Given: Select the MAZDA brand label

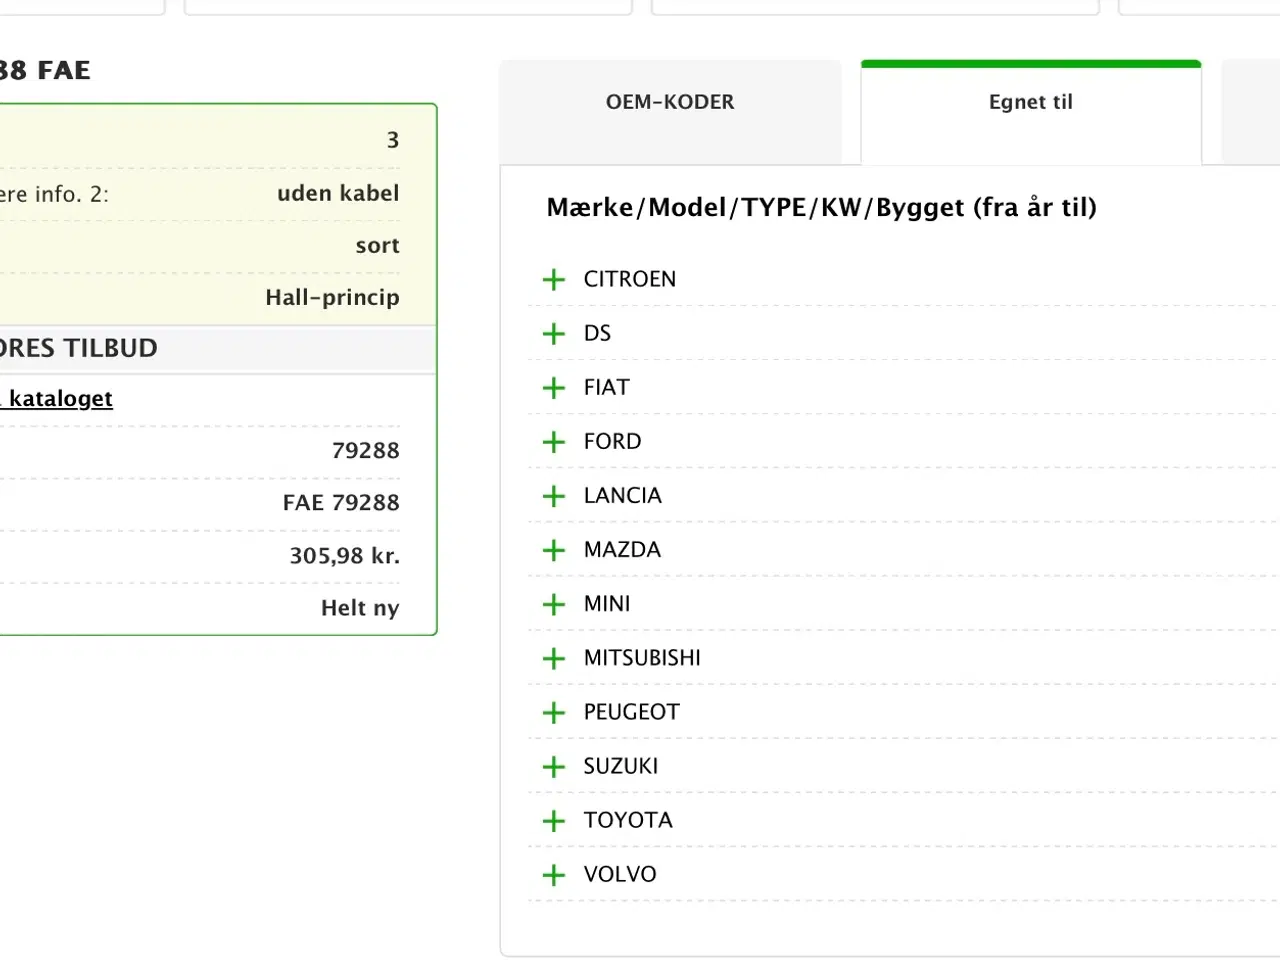Looking at the screenshot, I should 622,549.
